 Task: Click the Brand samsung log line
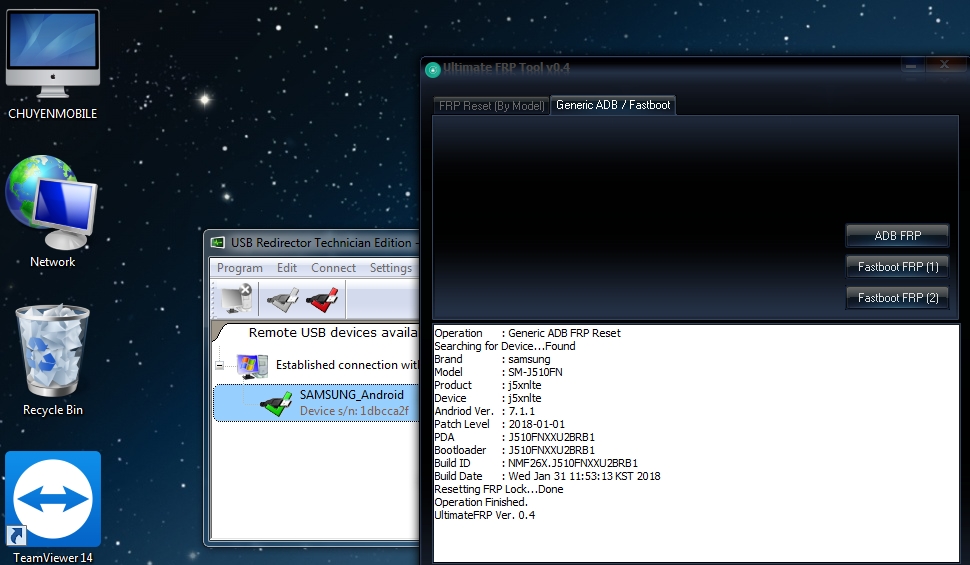(x=492, y=359)
